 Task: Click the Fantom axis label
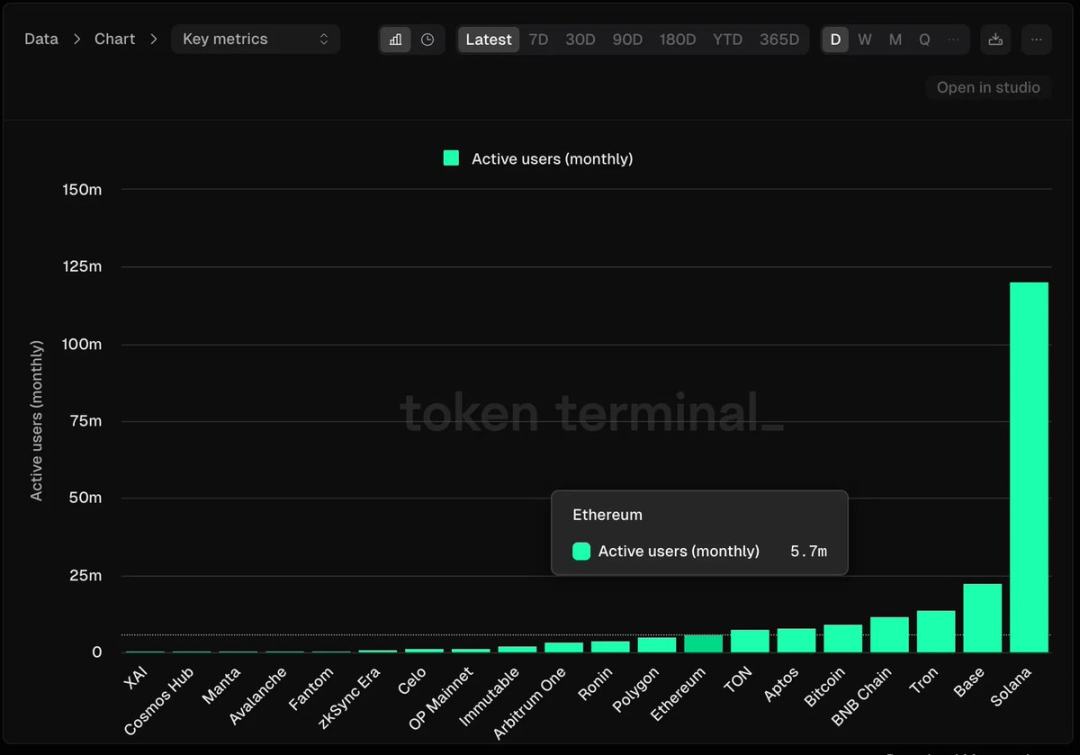pyautogui.click(x=311, y=688)
